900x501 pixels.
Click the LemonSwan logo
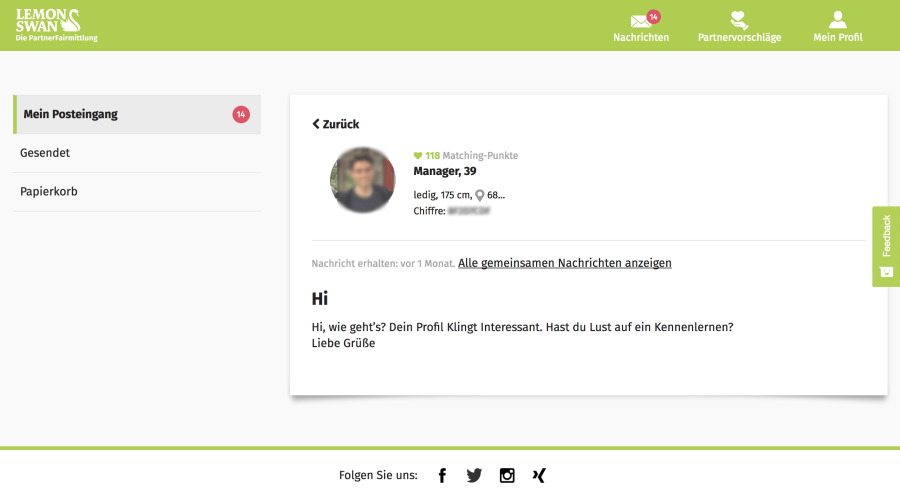pyautogui.click(x=56, y=25)
